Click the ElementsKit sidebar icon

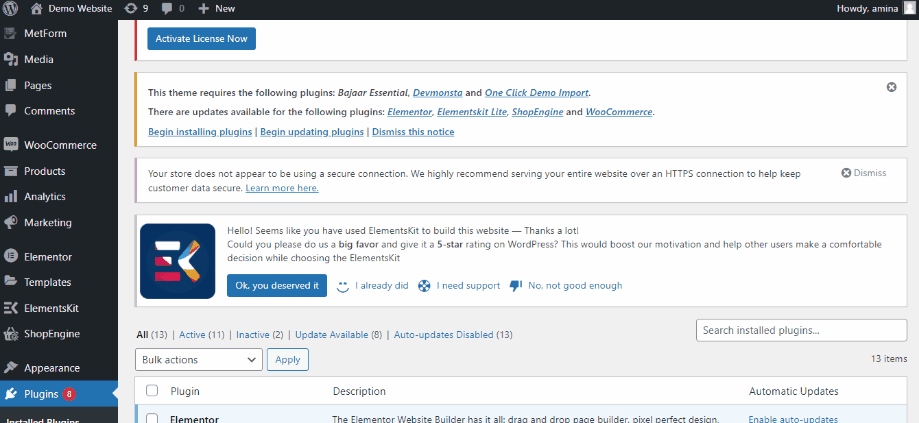(x=10, y=308)
